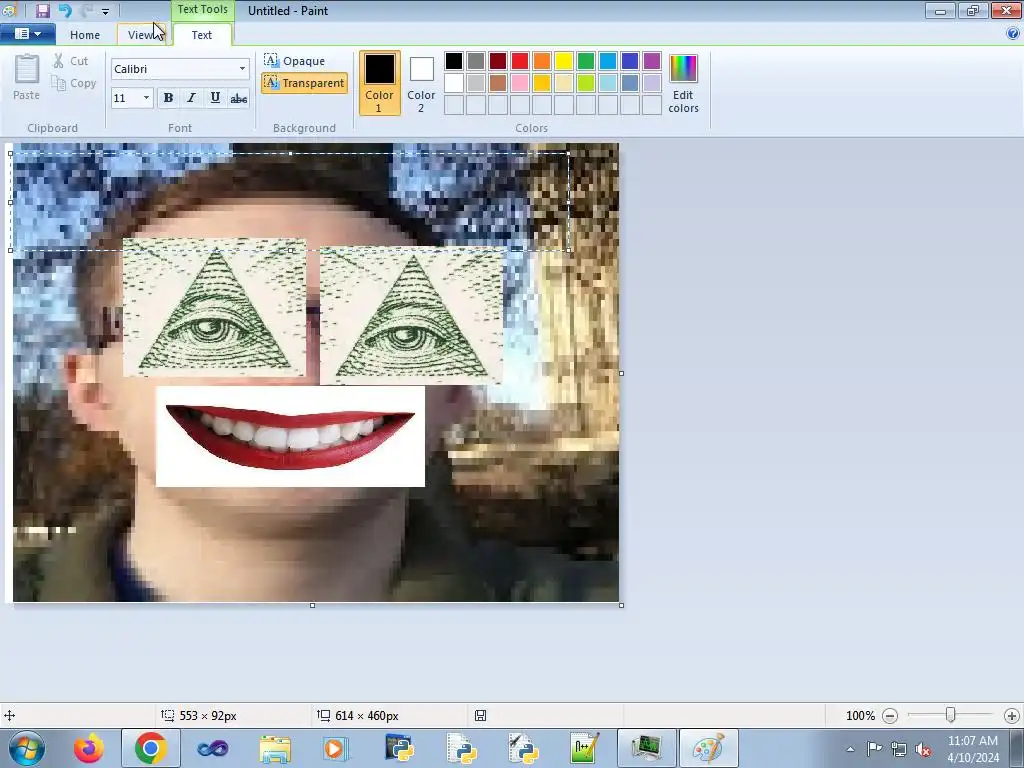Select the Color 1 foreground box
Viewport: 1024px width, 768px height.
(379, 83)
